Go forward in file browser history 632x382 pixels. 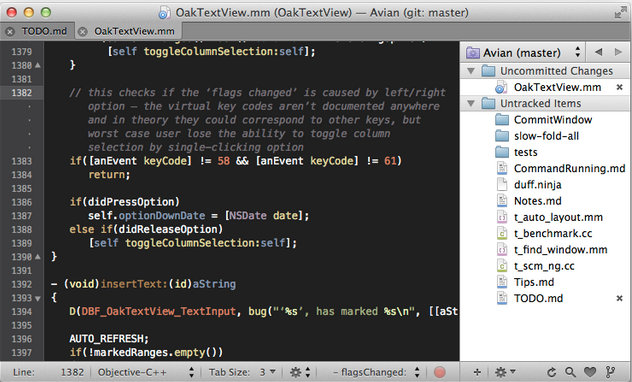pyautogui.click(x=618, y=52)
